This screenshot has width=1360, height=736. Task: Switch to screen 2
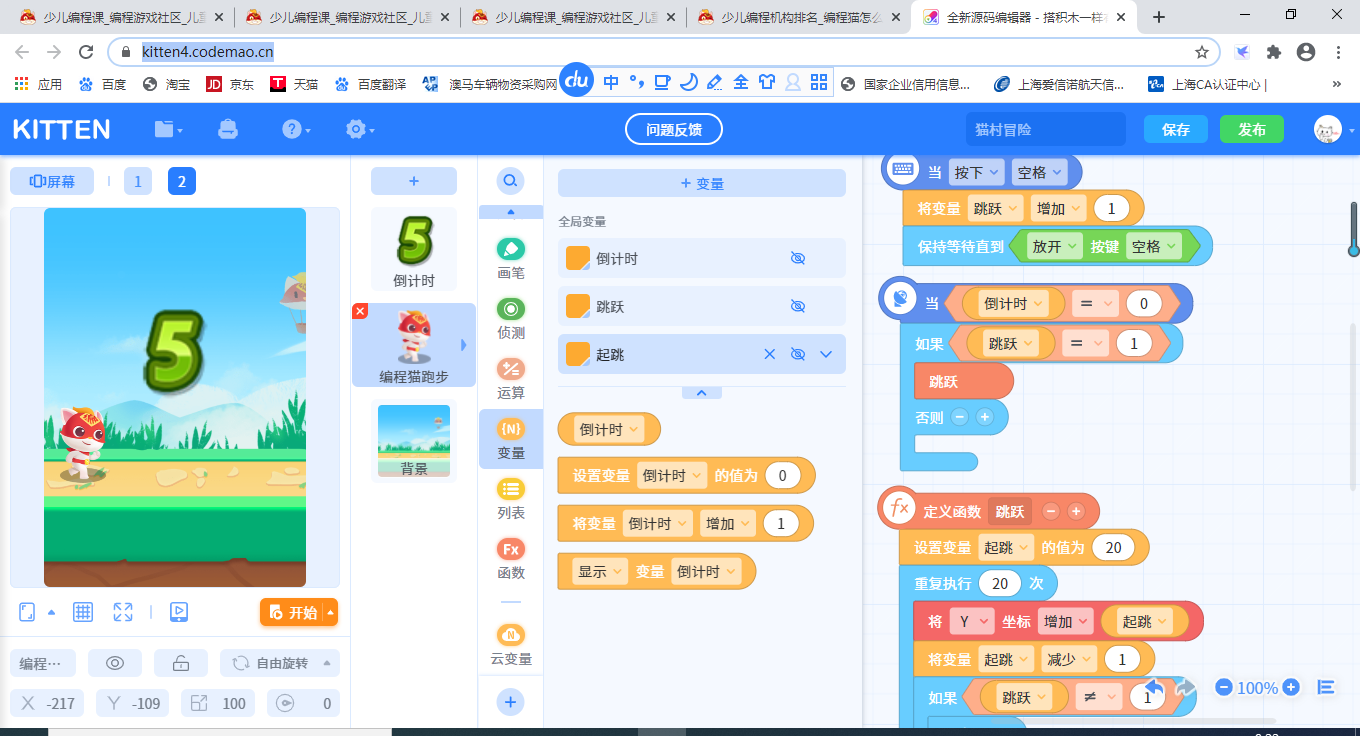tap(182, 181)
